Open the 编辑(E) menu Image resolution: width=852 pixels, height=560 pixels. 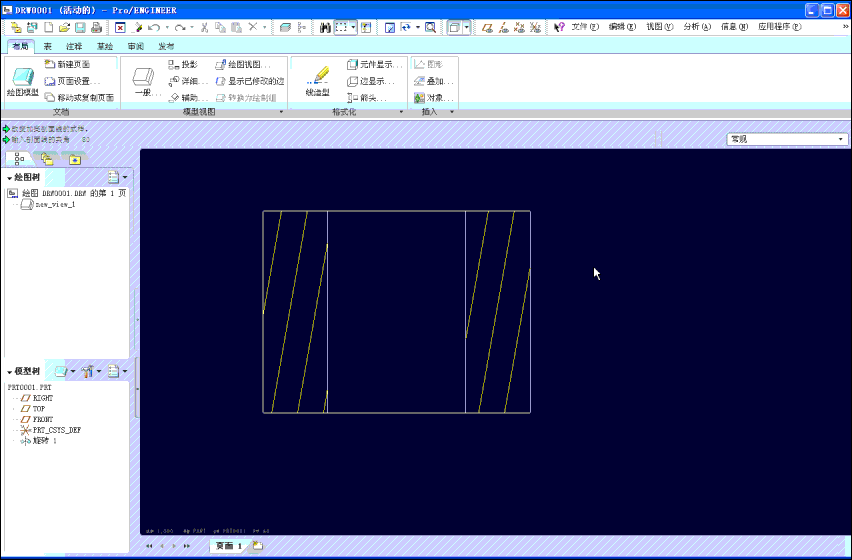(622, 27)
